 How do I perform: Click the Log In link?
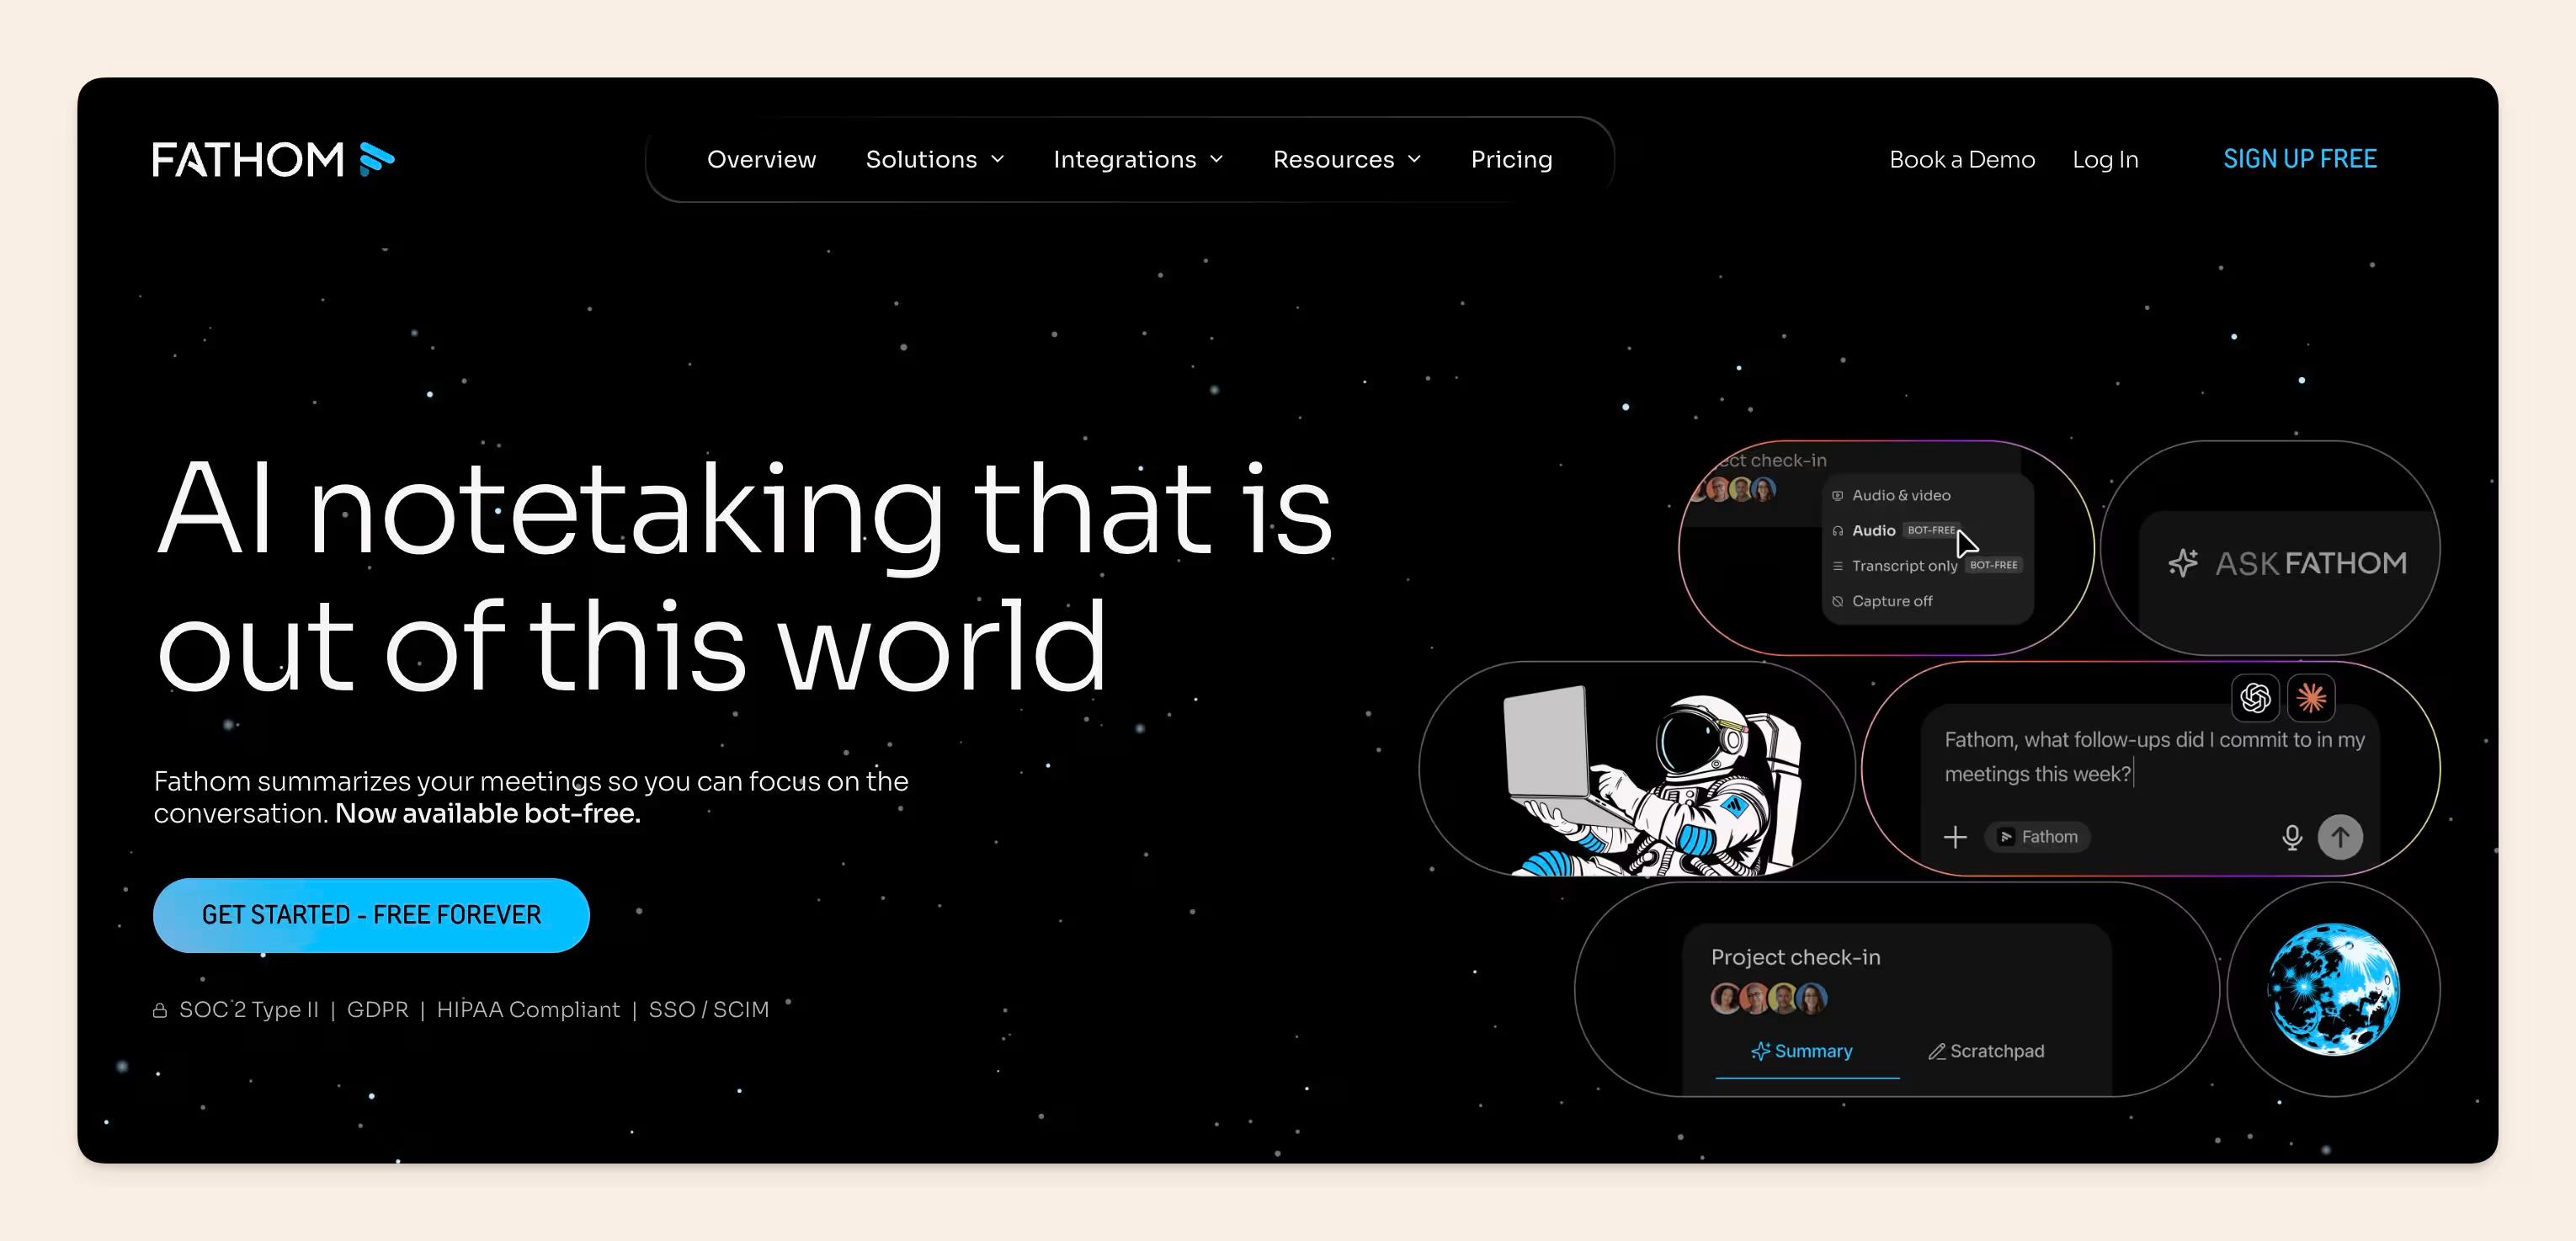(2105, 160)
